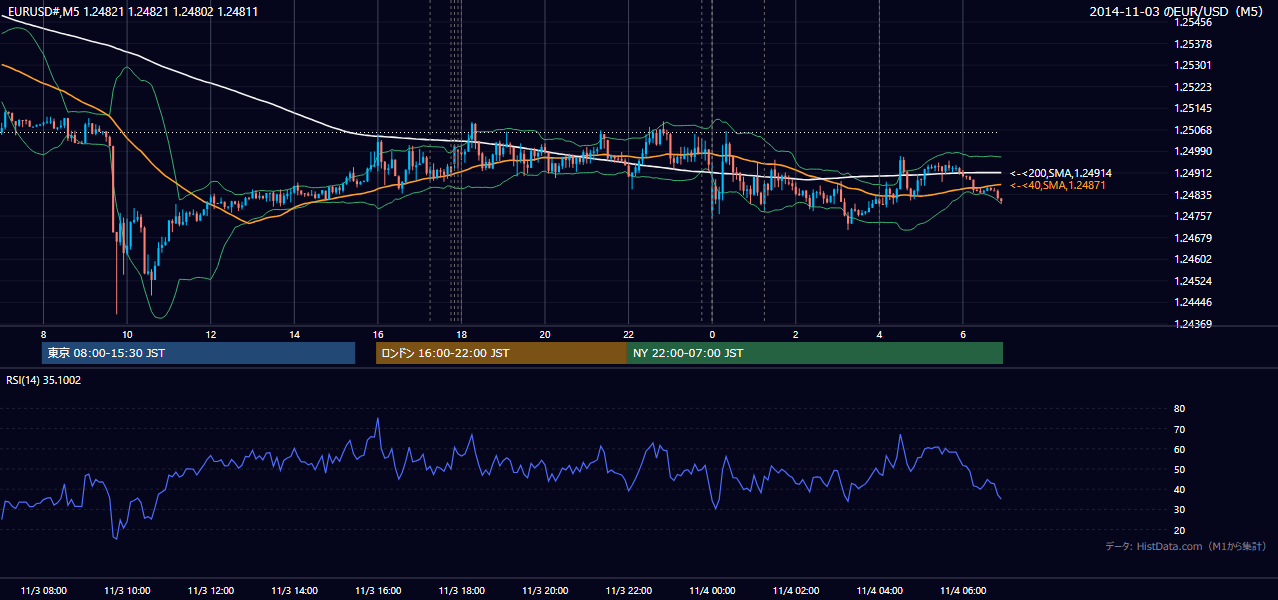Select the 東京 08:00-15:30 JST session bar
Viewport: 1278px width, 600px height.
[198, 353]
